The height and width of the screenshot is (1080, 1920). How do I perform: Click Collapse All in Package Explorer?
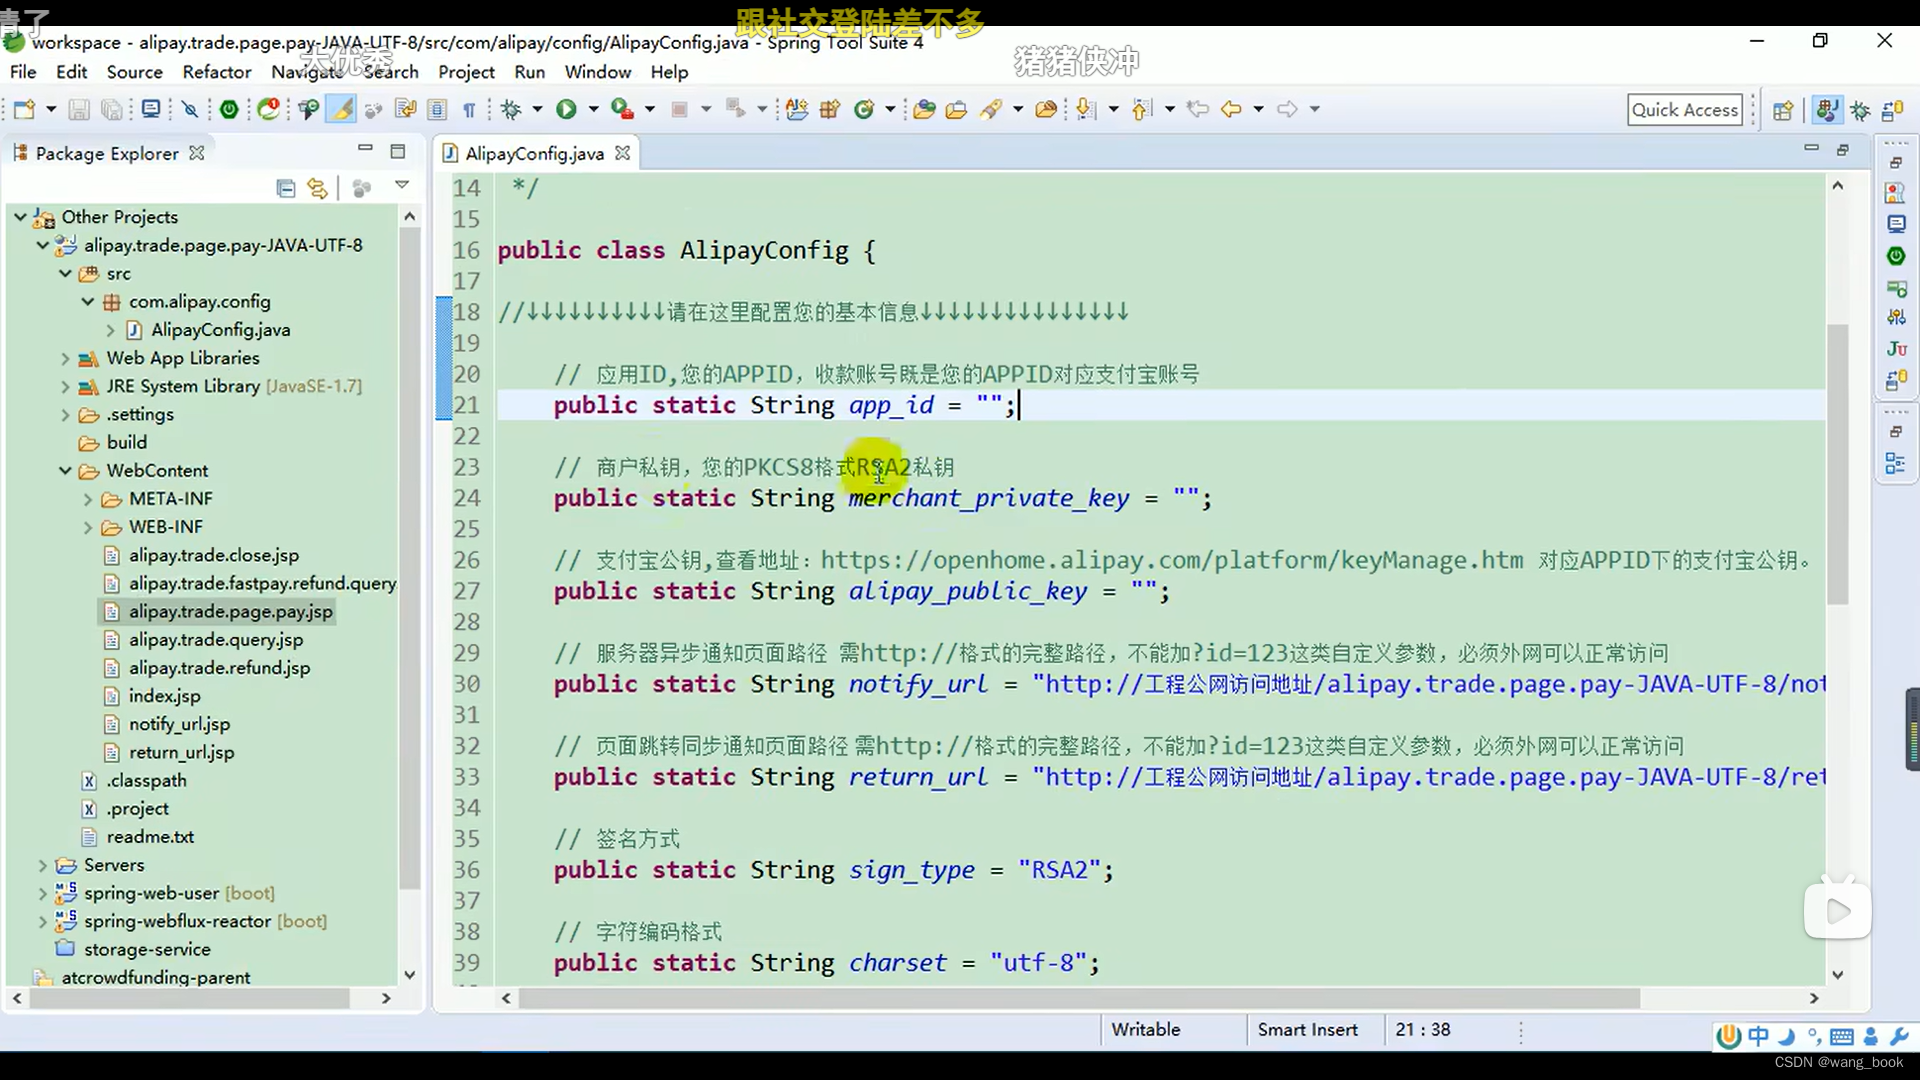pos(286,187)
